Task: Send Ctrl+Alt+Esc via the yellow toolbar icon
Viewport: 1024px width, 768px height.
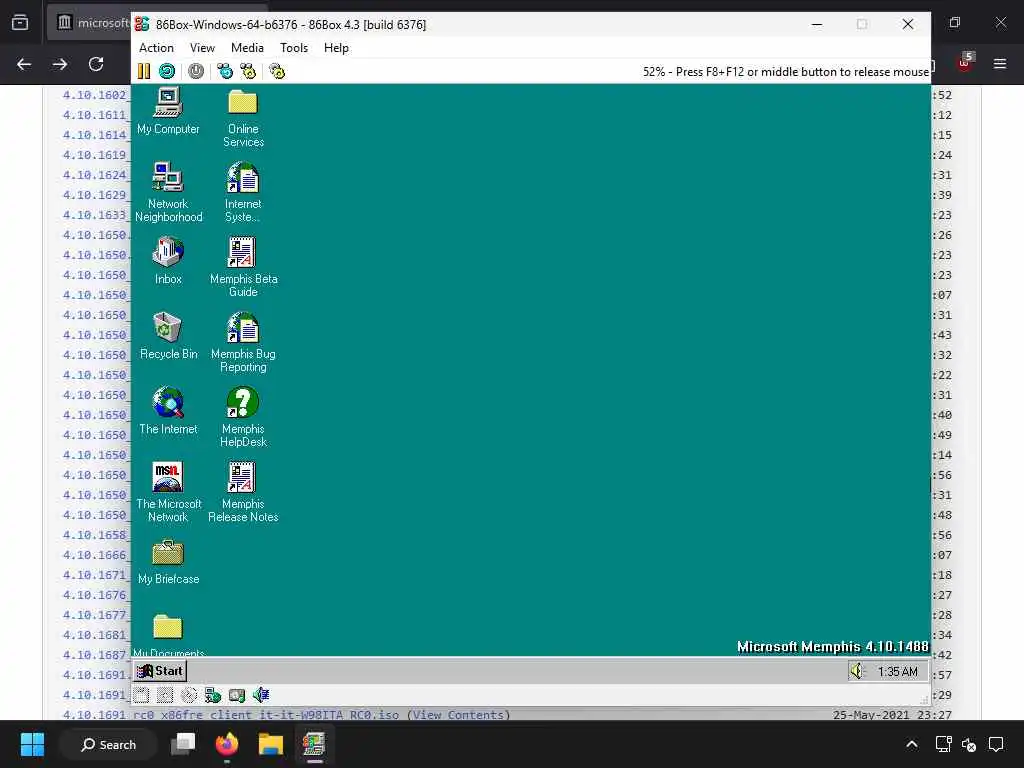Action: click(248, 71)
